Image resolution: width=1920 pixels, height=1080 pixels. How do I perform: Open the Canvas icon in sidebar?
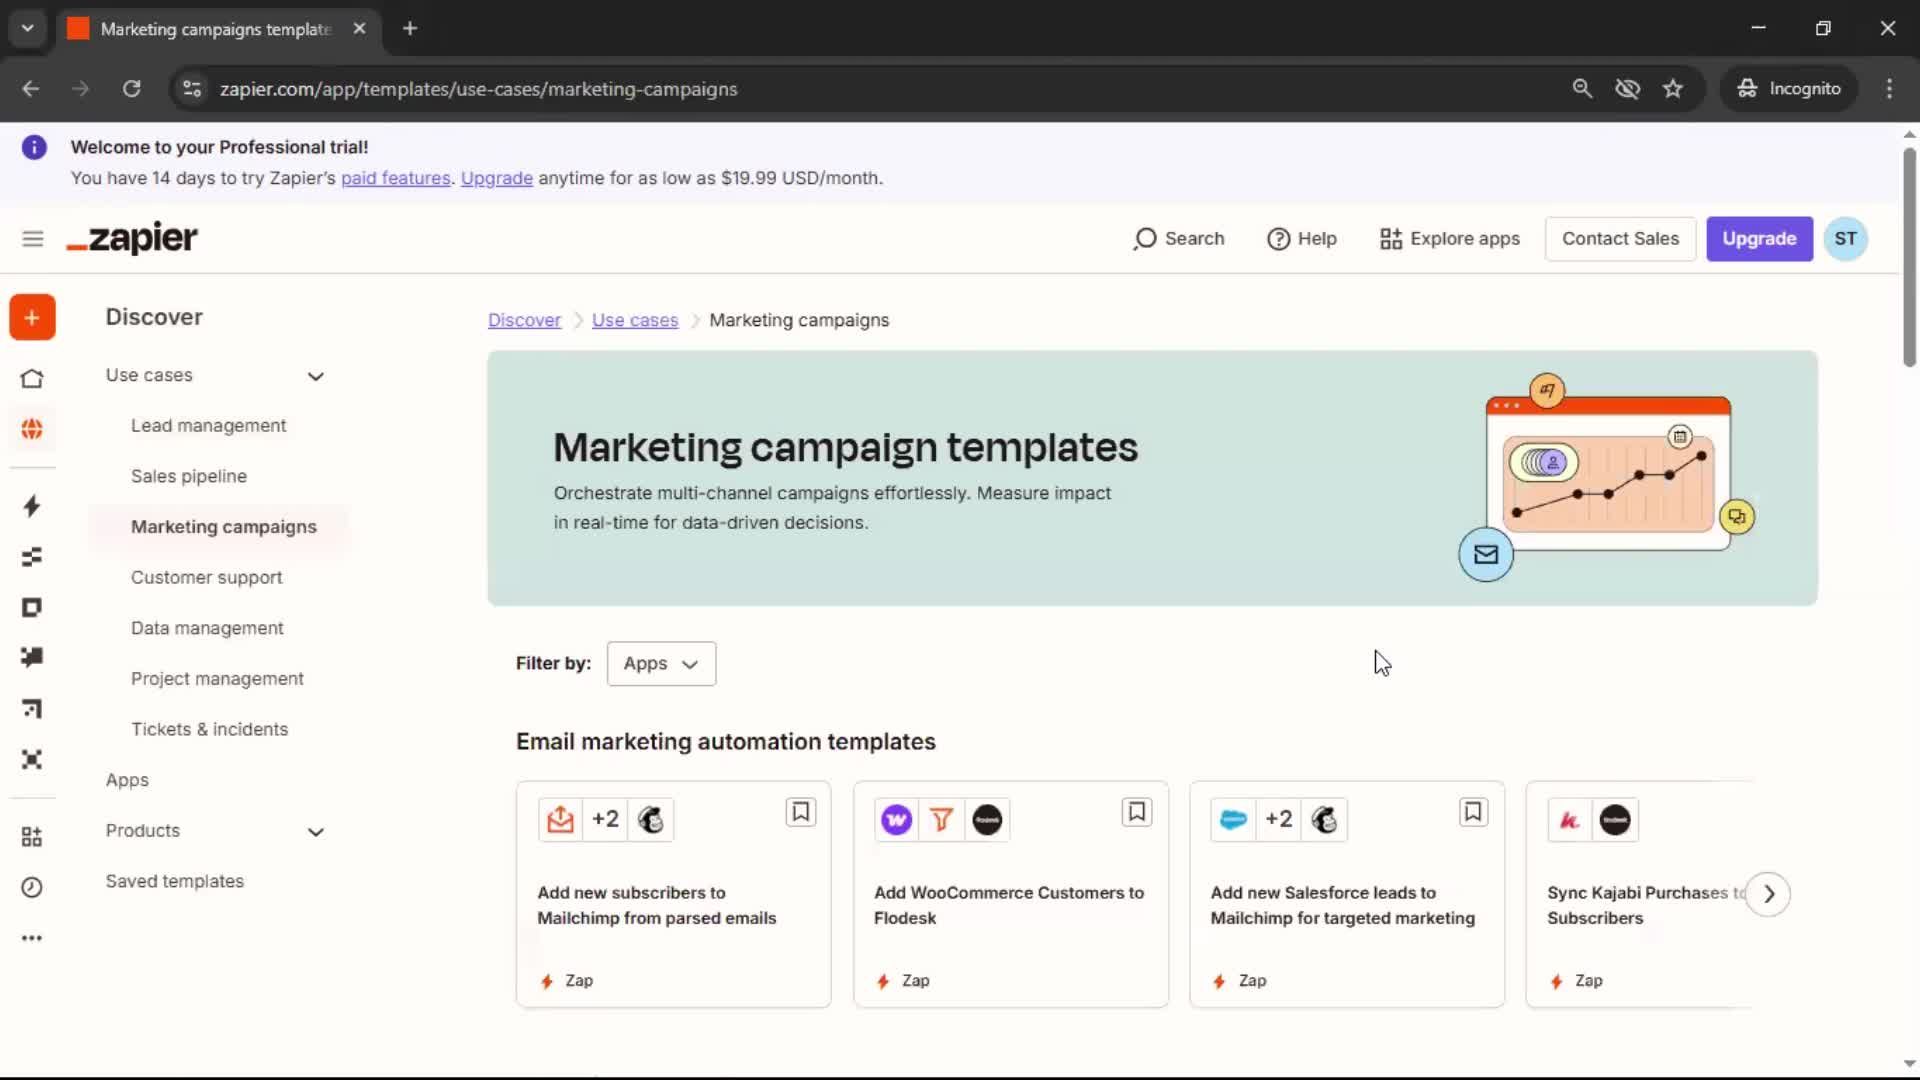coord(32,709)
